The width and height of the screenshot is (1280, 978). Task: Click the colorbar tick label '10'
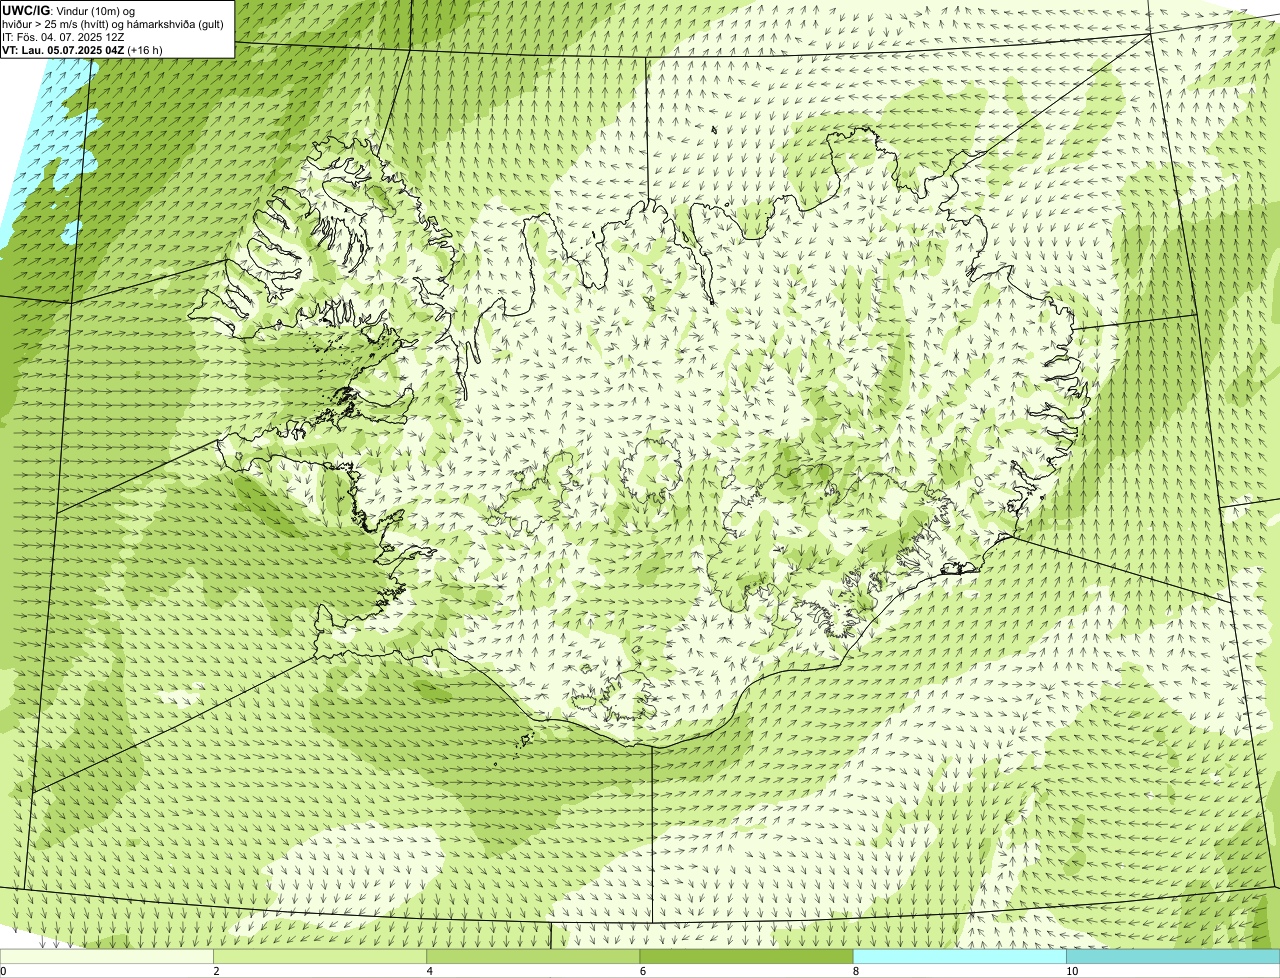[x=1071, y=971]
